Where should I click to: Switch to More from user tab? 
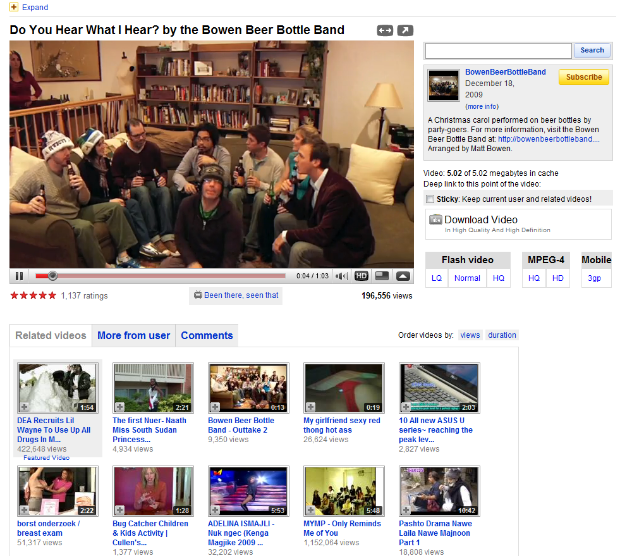[134, 335]
